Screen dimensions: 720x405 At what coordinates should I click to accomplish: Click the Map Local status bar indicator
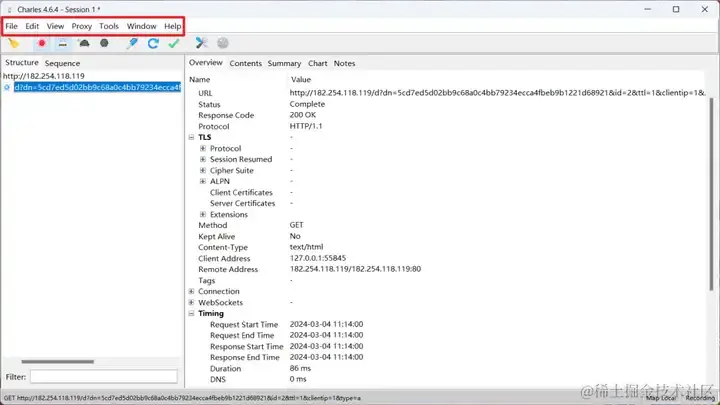(x=661, y=398)
